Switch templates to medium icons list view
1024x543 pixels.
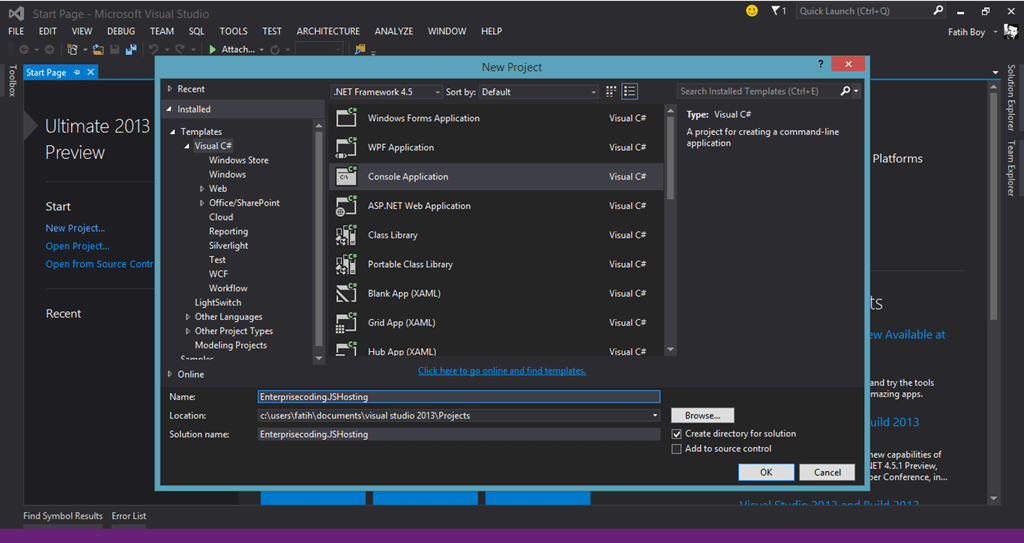(630, 91)
